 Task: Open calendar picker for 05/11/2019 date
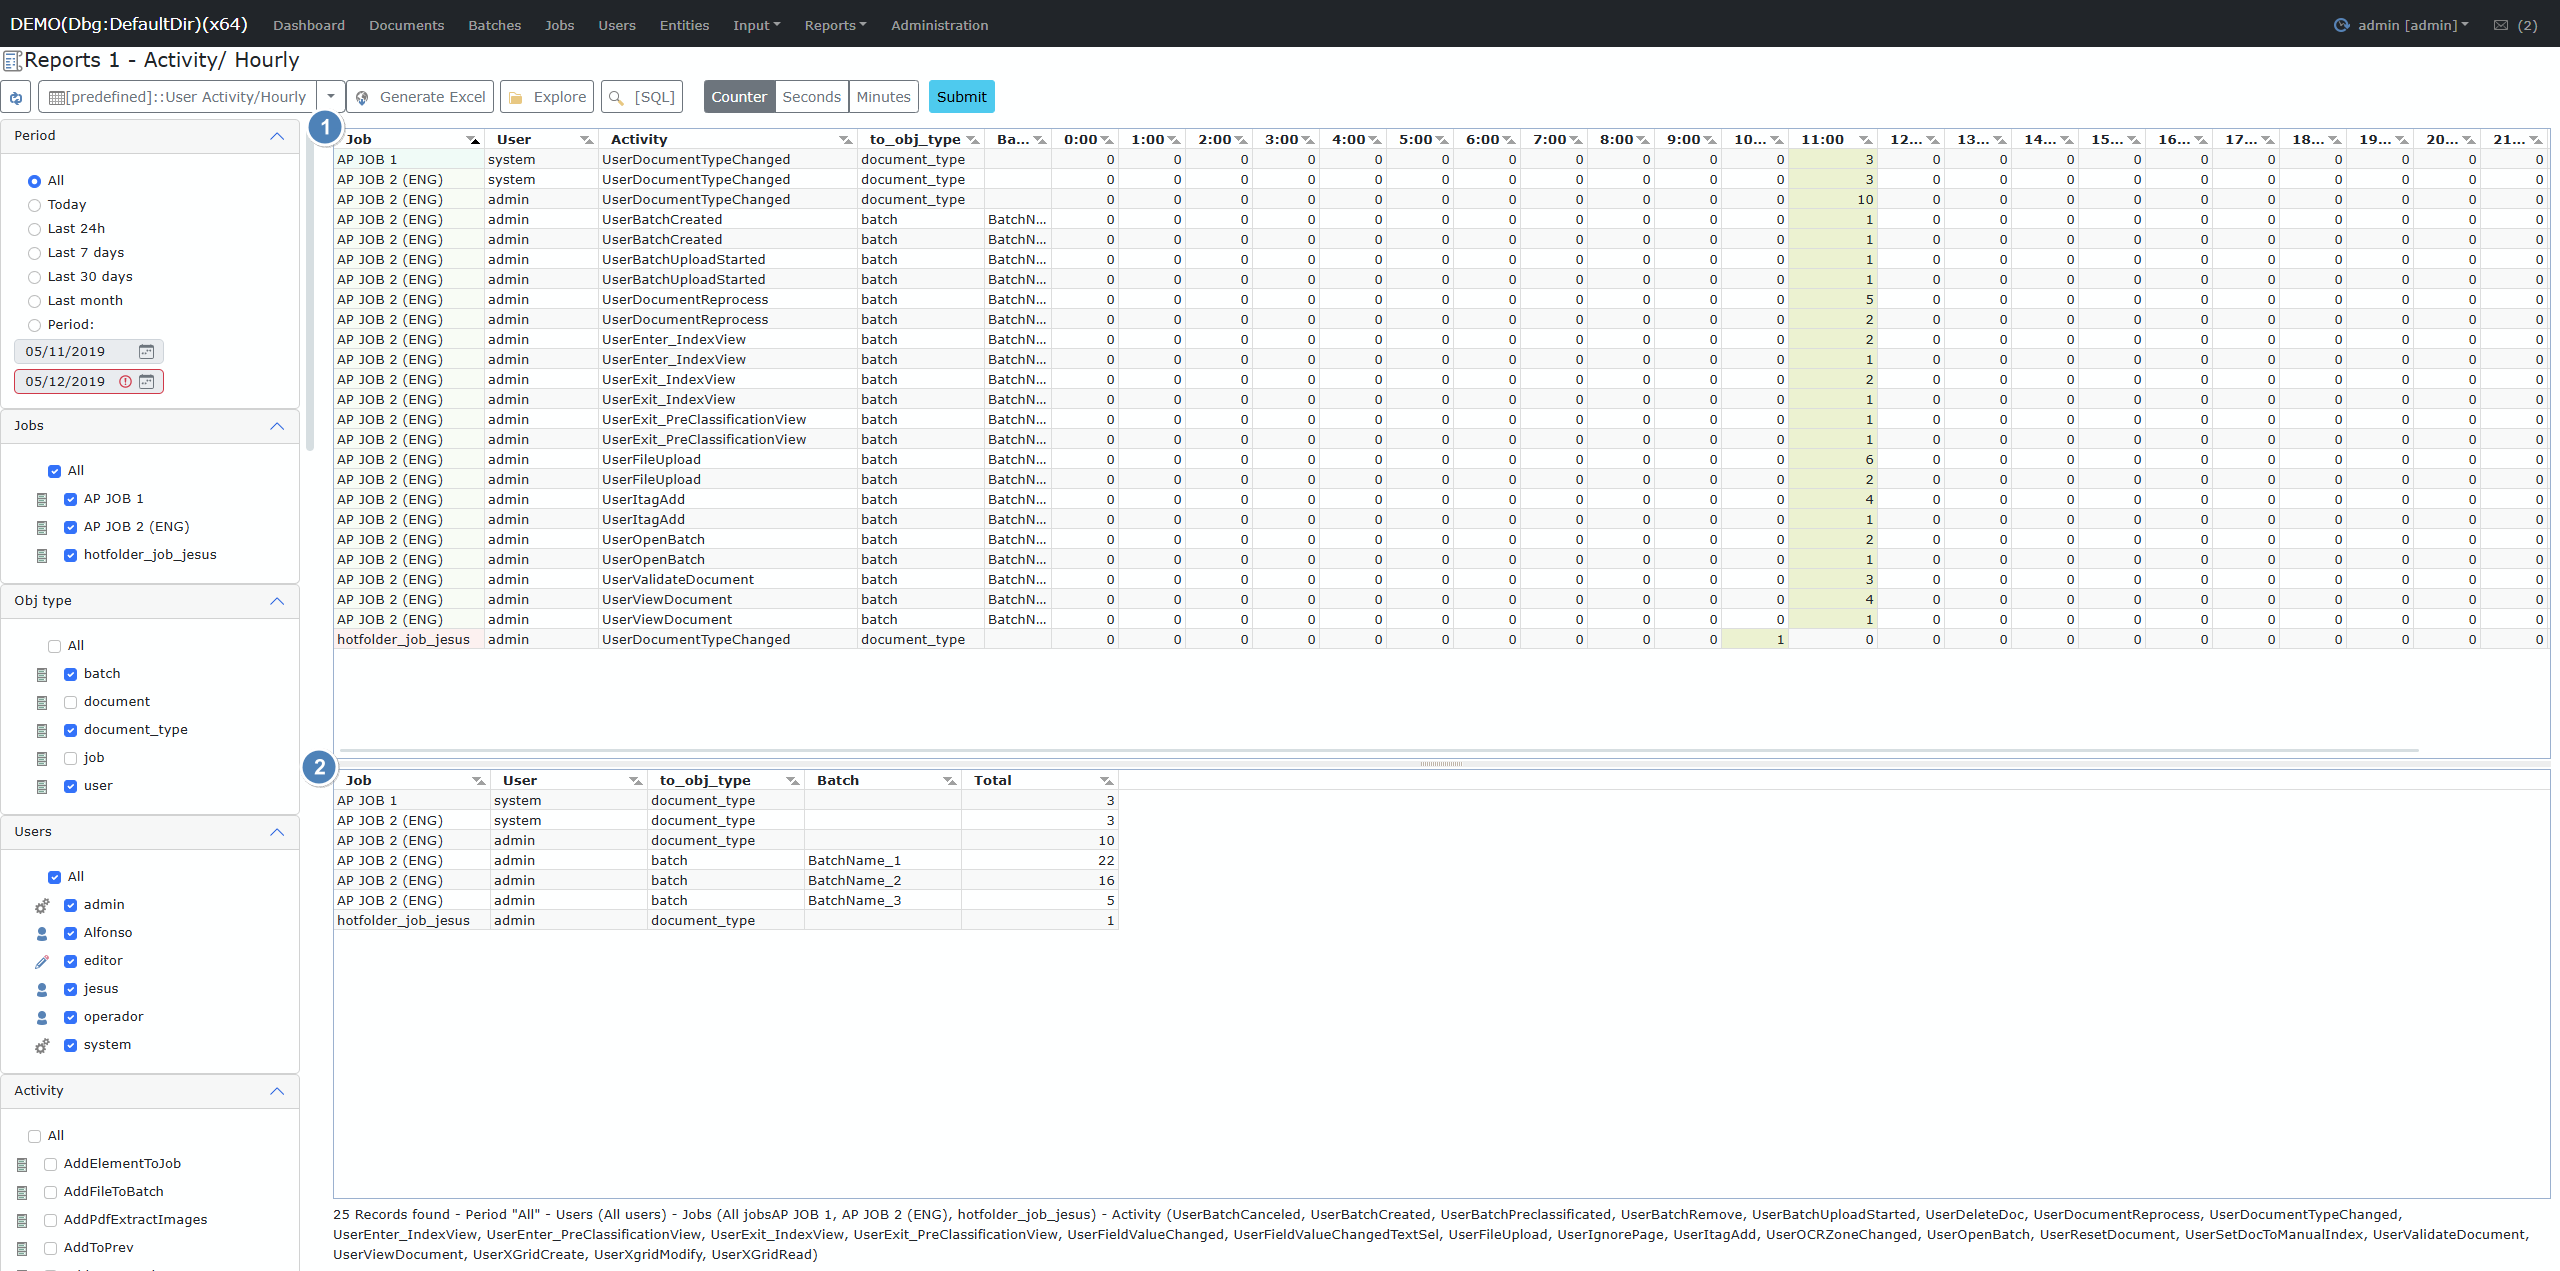146,352
